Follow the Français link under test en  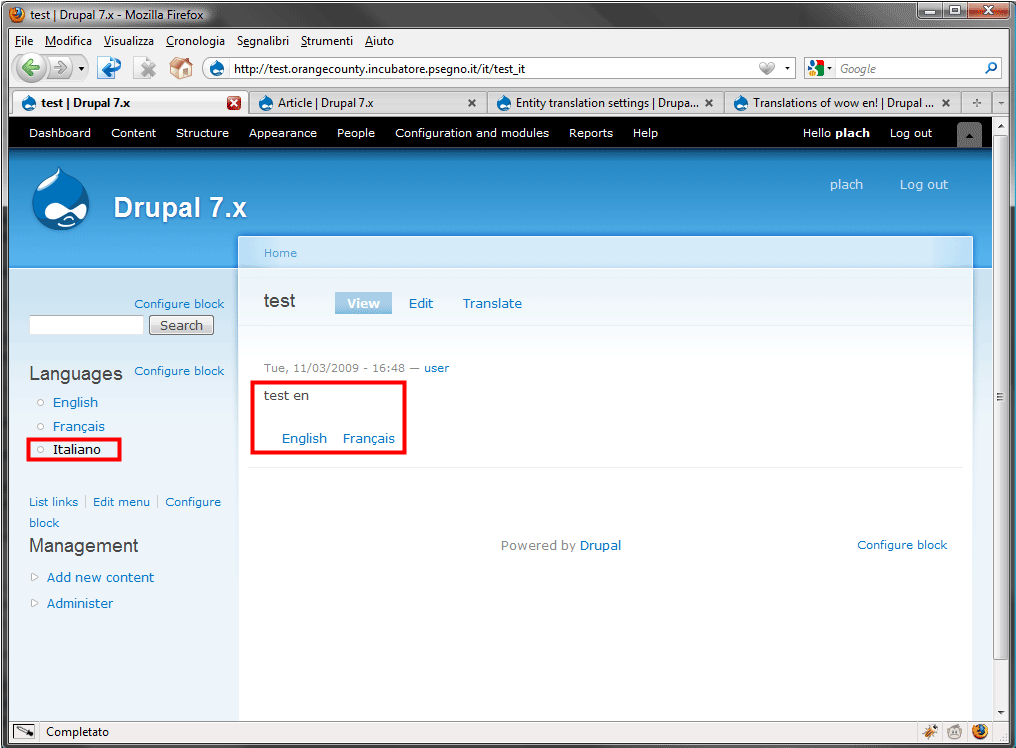(x=369, y=438)
